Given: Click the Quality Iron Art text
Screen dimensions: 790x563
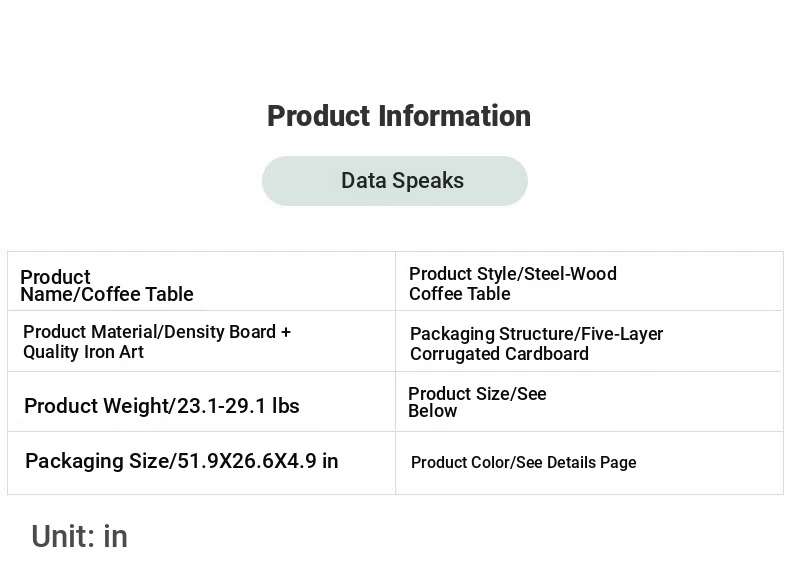Looking at the screenshot, I should [83, 352].
